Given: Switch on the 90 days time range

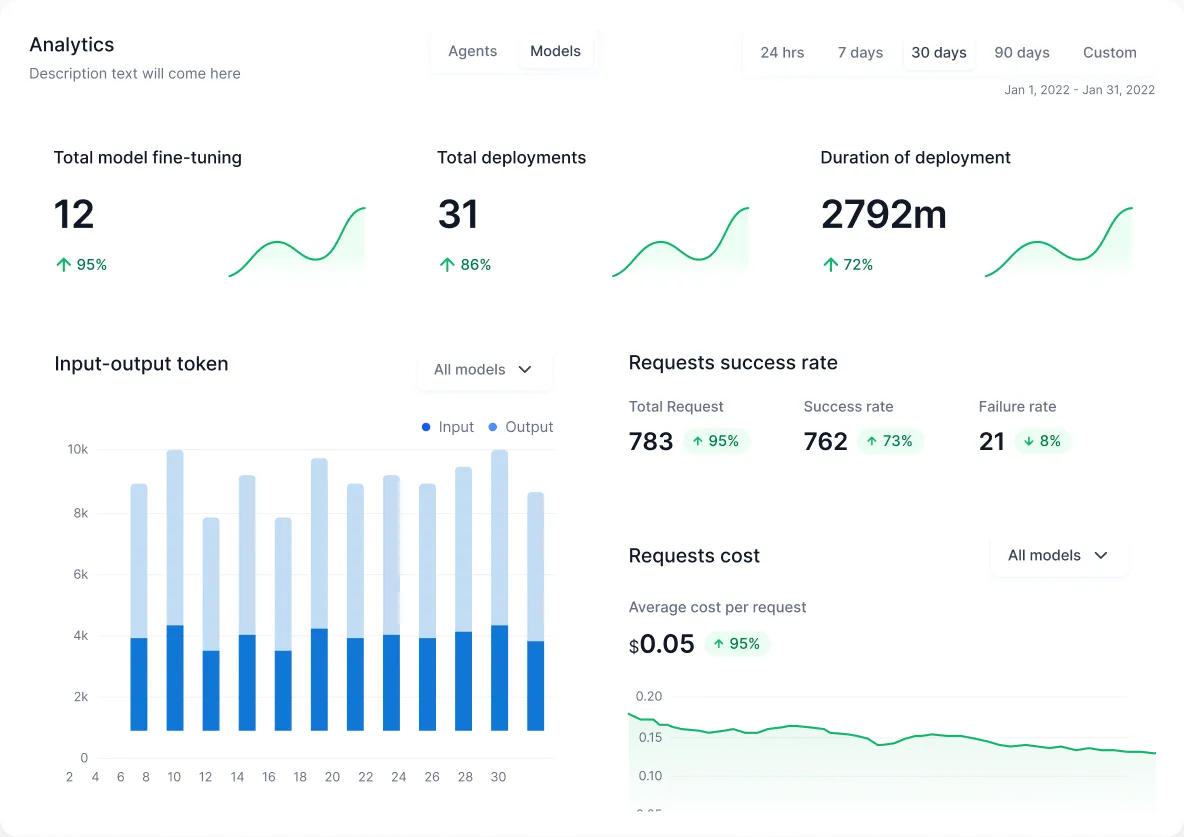Looking at the screenshot, I should click(1022, 52).
